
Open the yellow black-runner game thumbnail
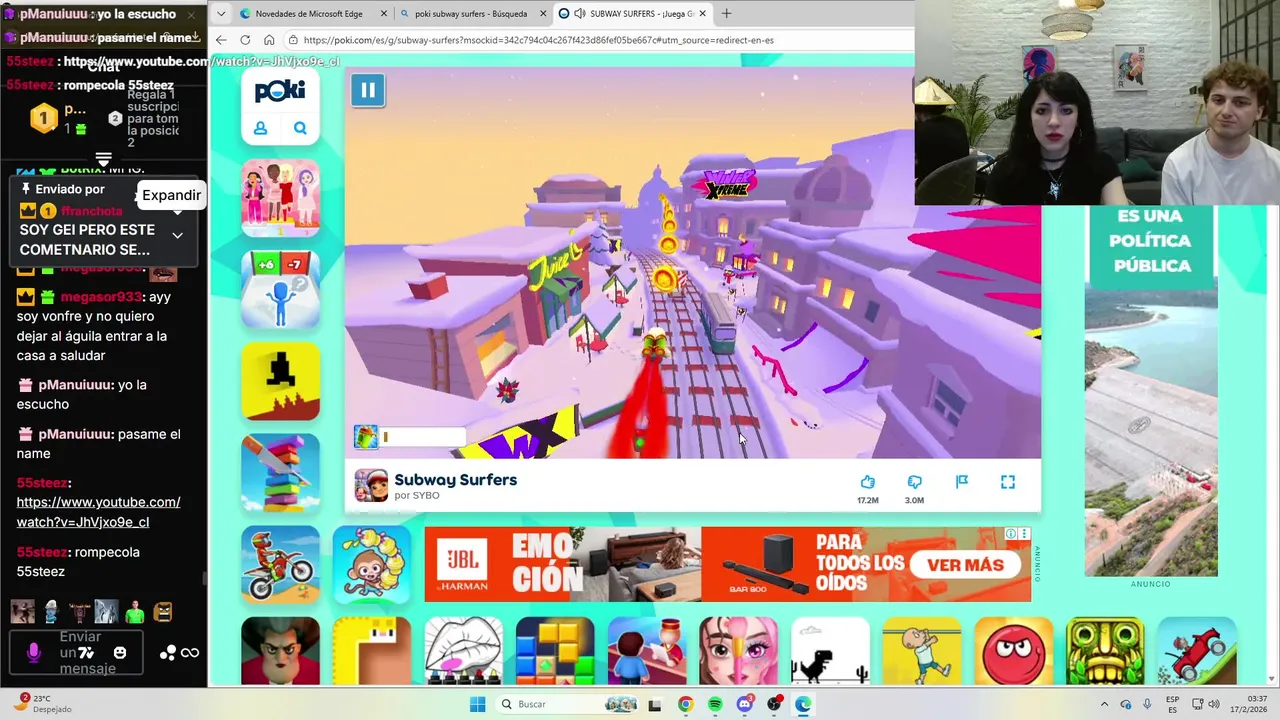[280, 381]
